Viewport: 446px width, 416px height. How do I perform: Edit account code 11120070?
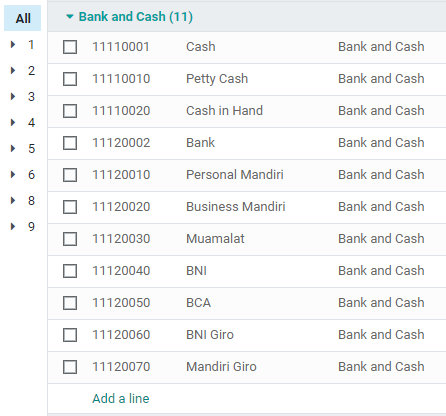[x=121, y=367]
